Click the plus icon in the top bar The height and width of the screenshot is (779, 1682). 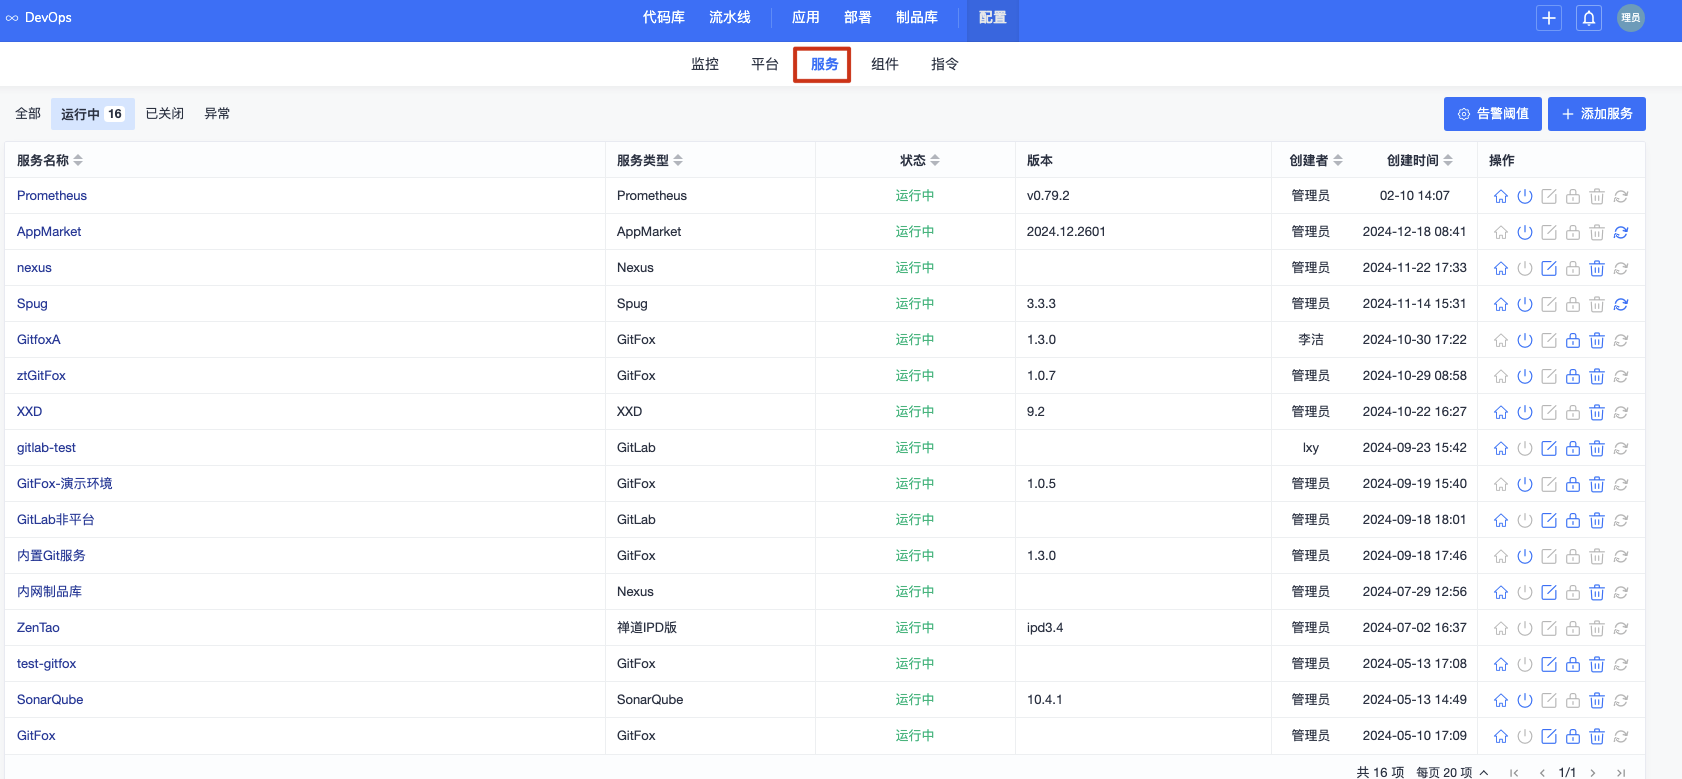pyautogui.click(x=1549, y=18)
